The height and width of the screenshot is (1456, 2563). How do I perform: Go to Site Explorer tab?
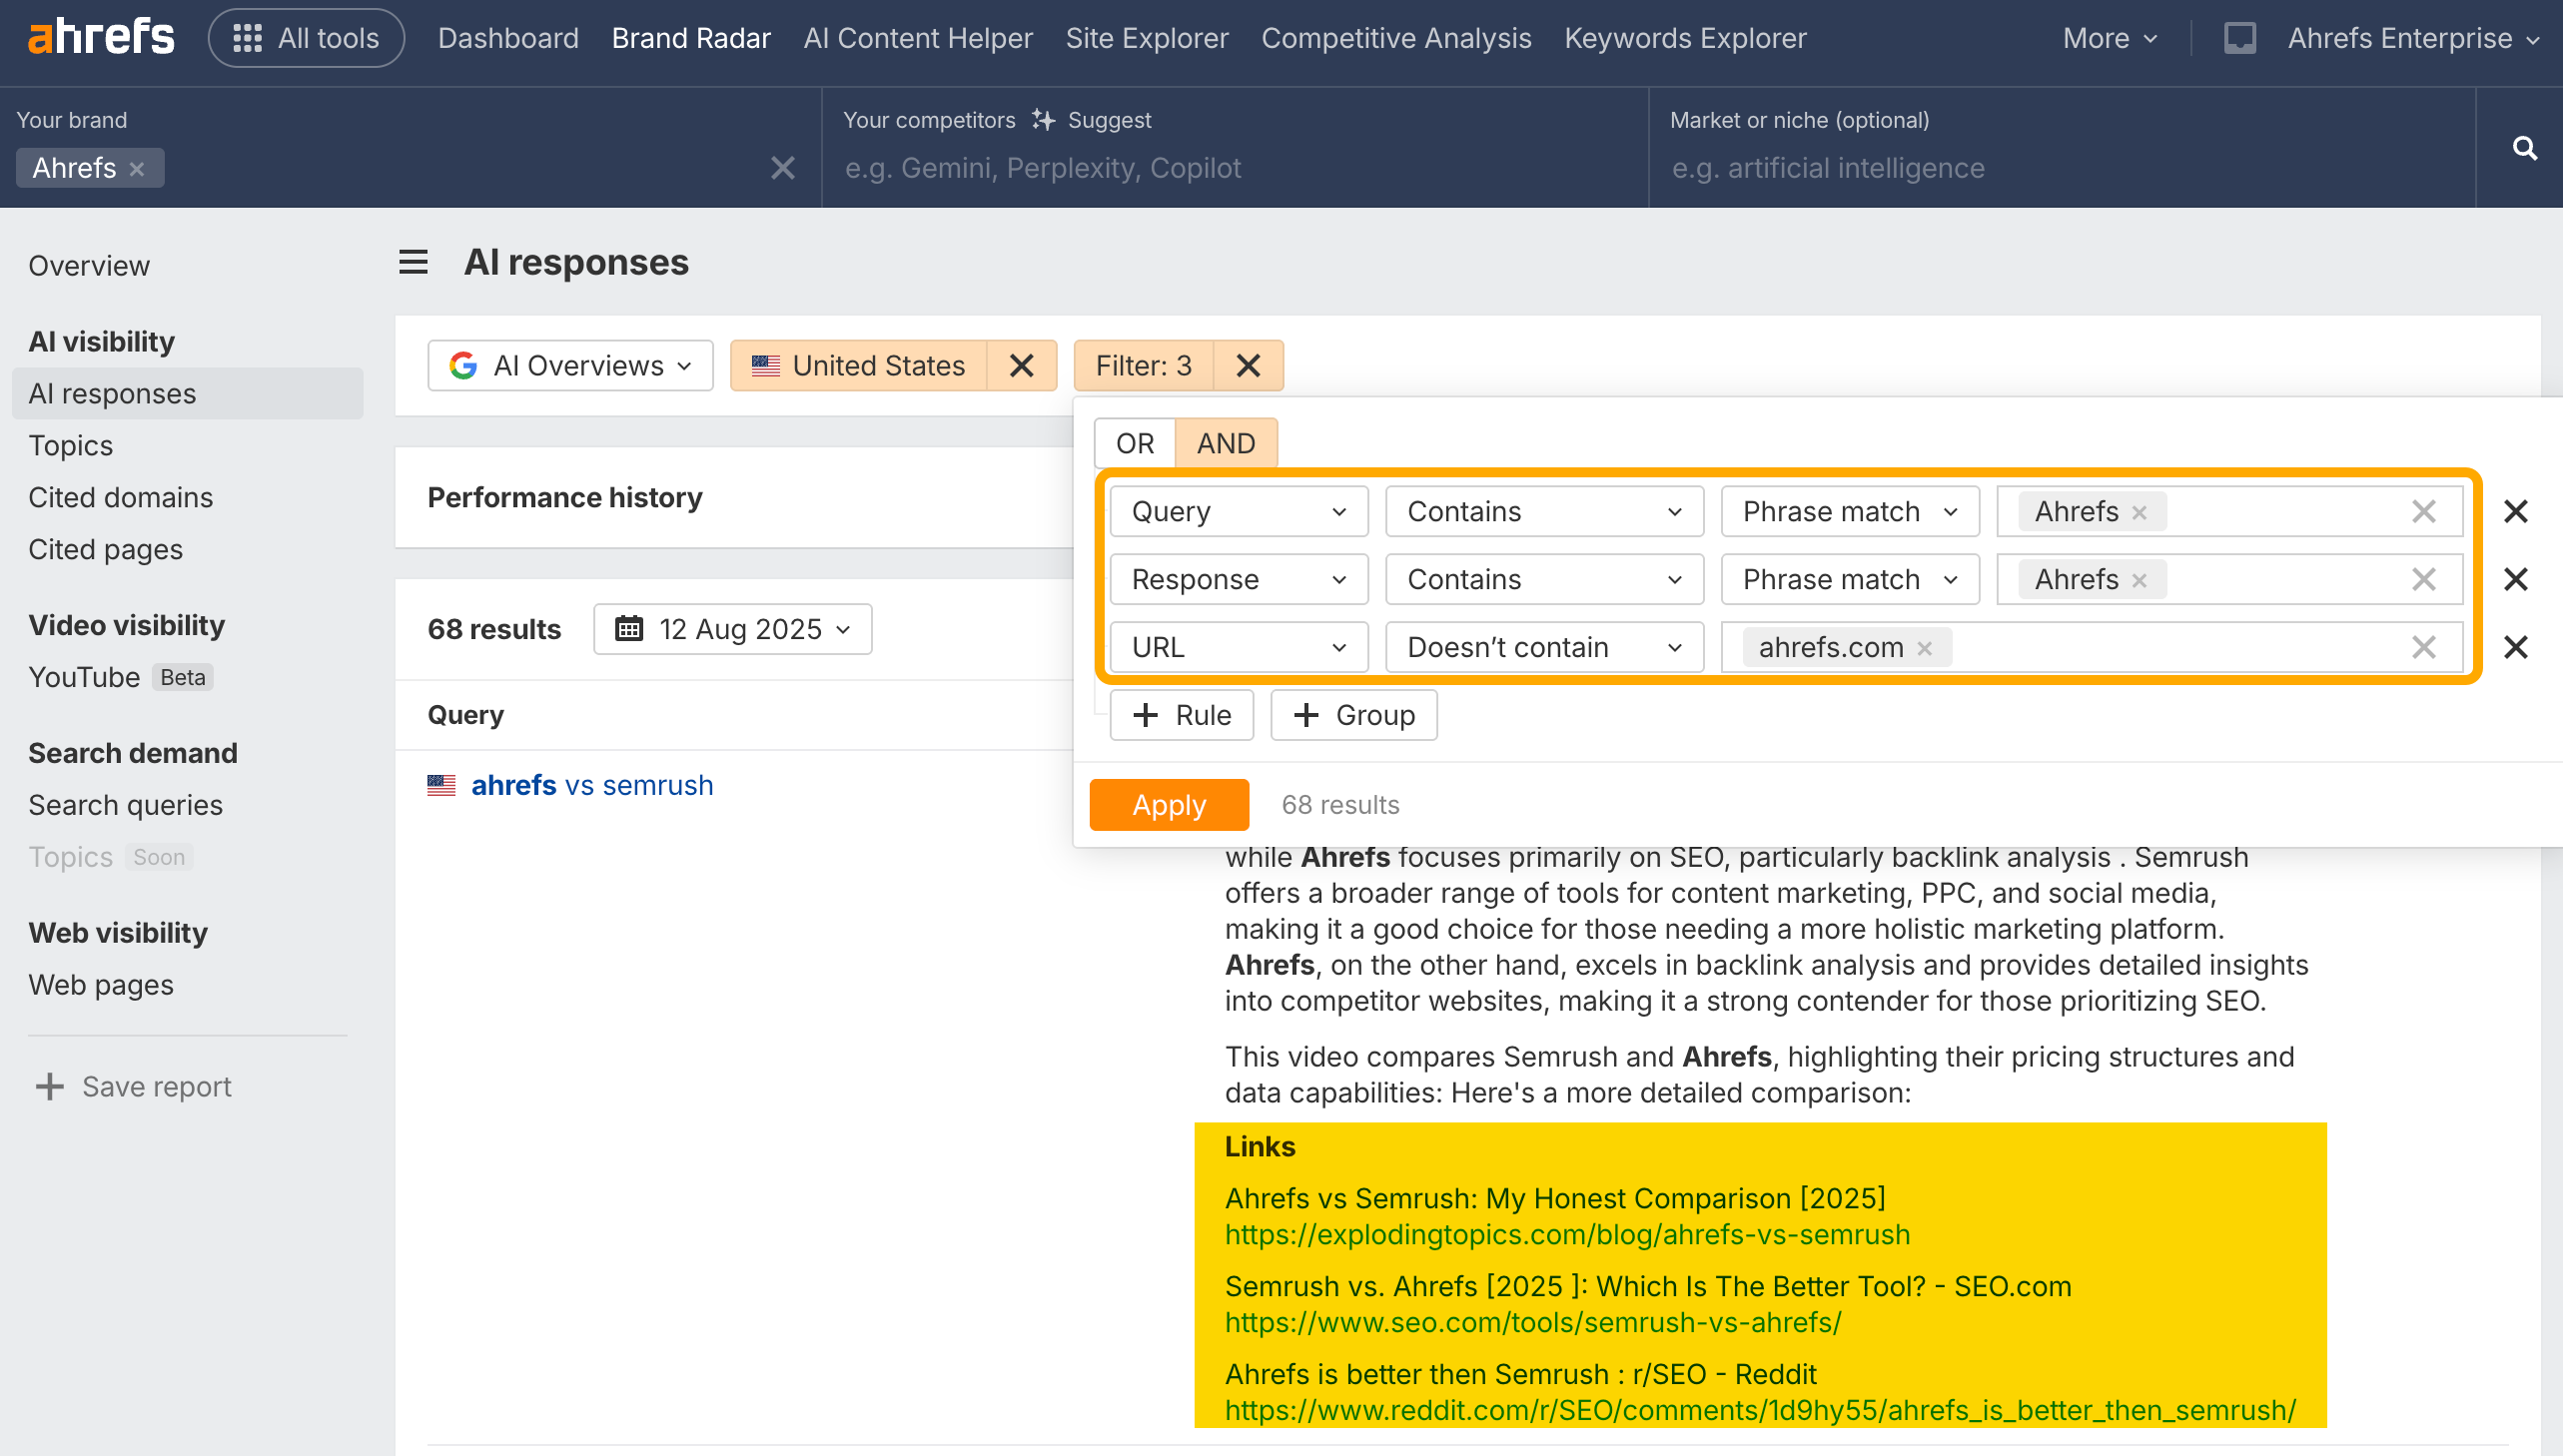tap(1146, 38)
